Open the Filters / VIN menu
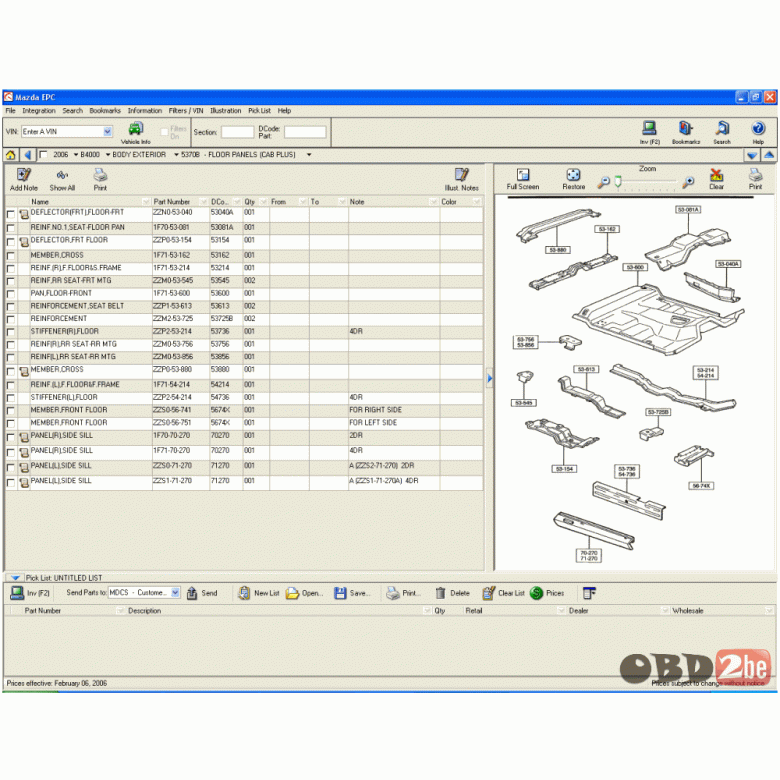The height and width of the screenshot is (780, 780). click(x=186, y=111)
